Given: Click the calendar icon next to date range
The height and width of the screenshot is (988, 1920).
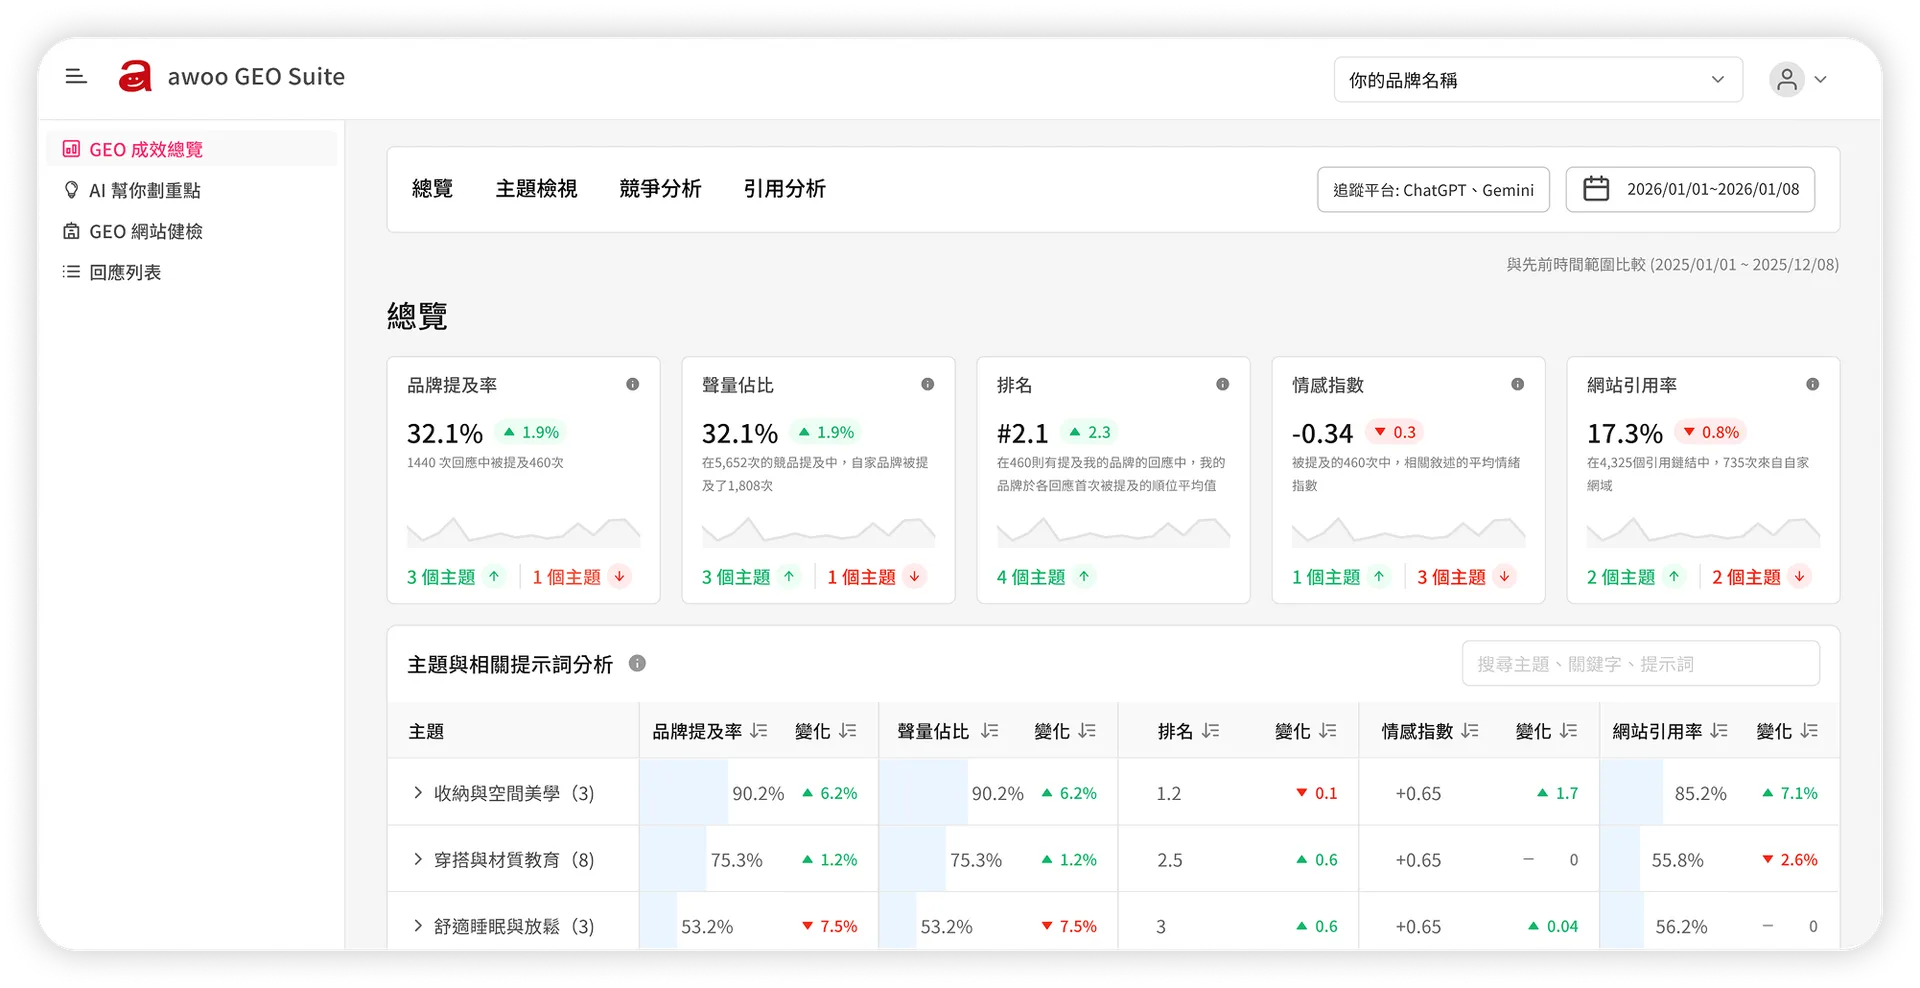Looking at the screenshot, I should (x=1597, y=189).
